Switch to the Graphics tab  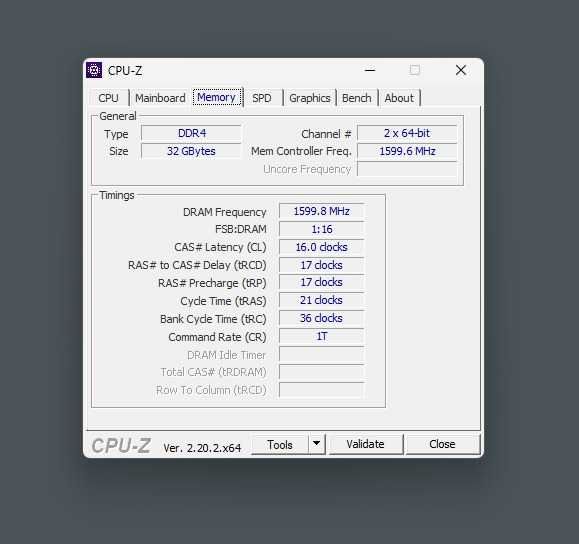[x=309, y=98]
